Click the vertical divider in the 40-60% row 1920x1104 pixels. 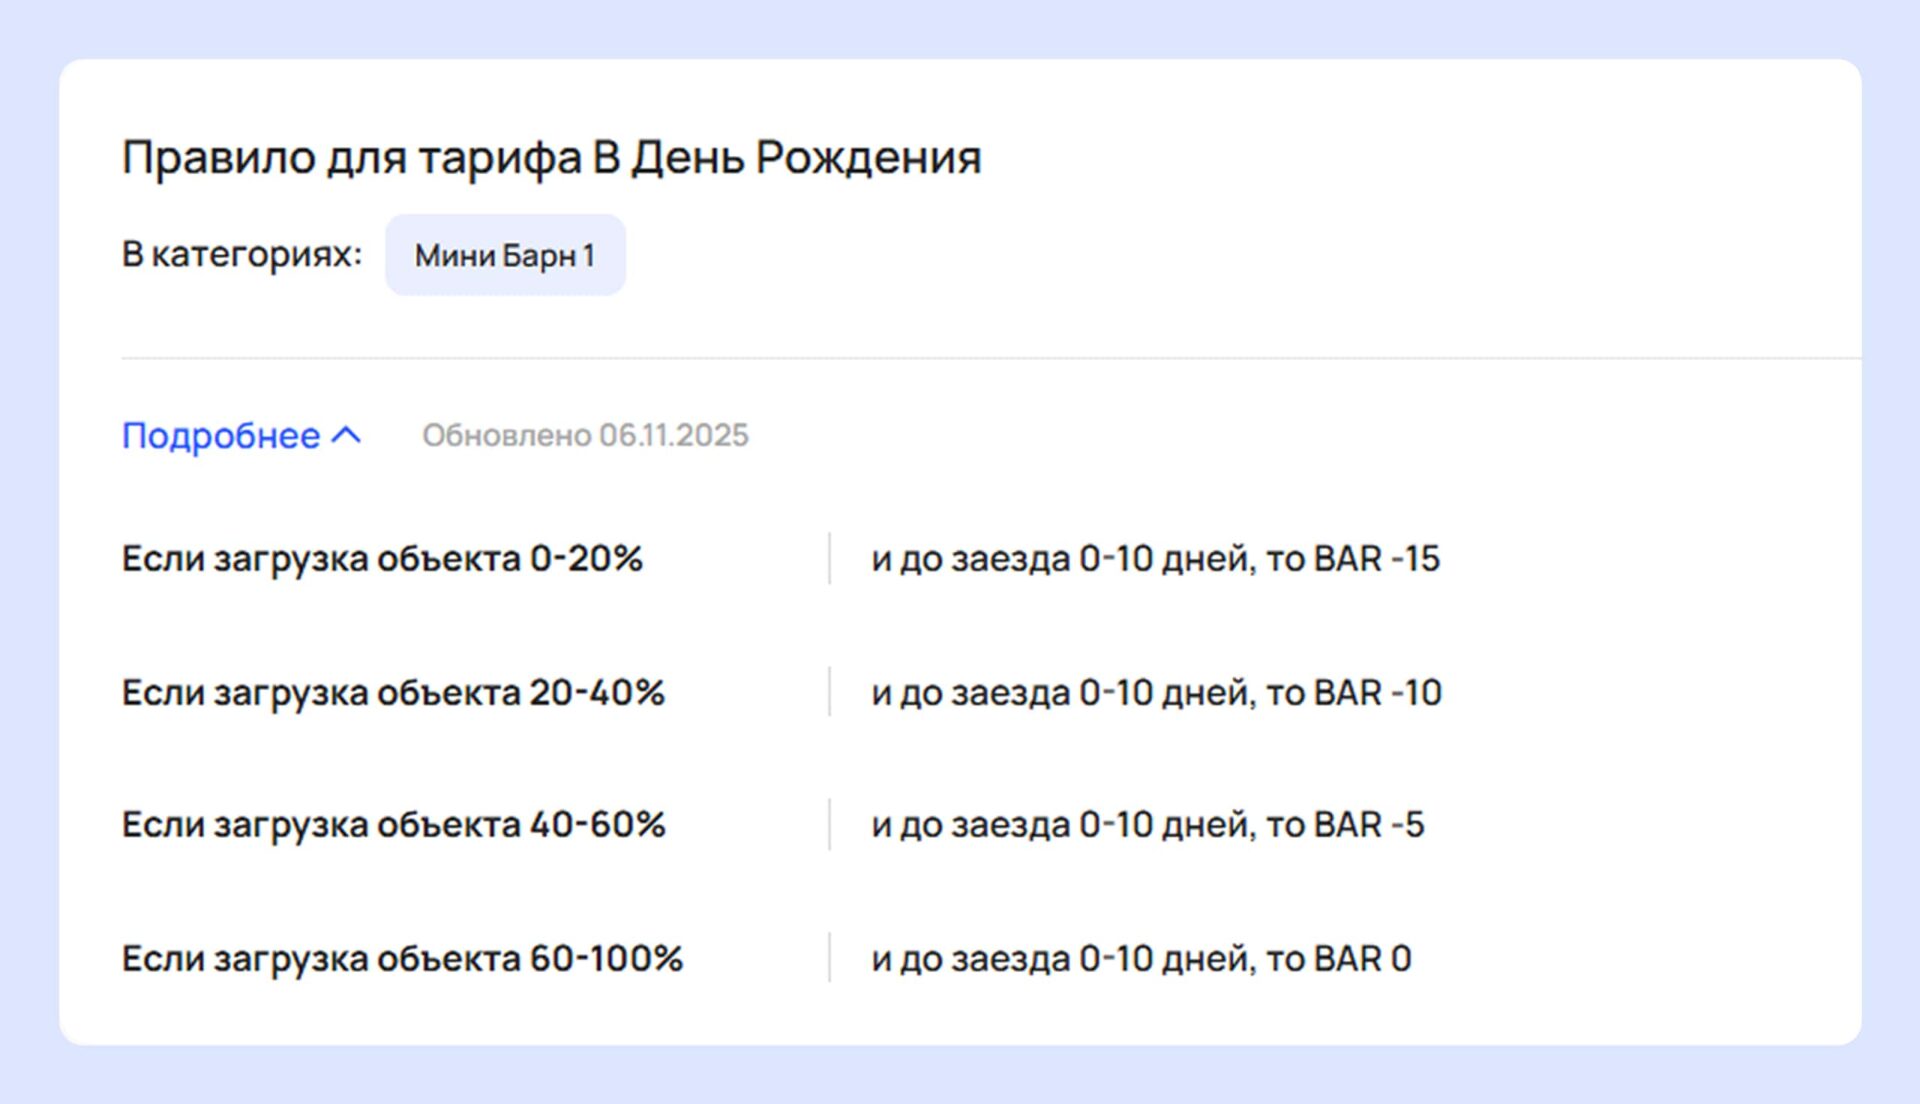829,825
